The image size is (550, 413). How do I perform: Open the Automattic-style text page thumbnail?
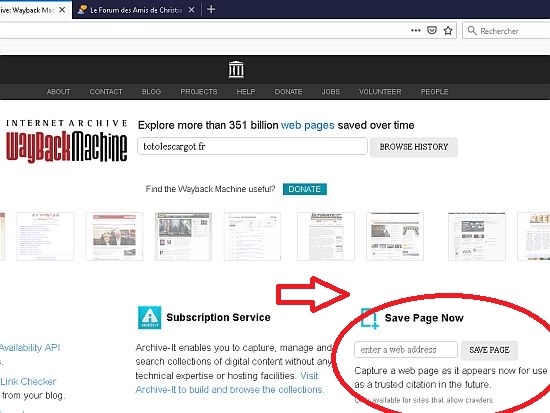coord(326,236)
